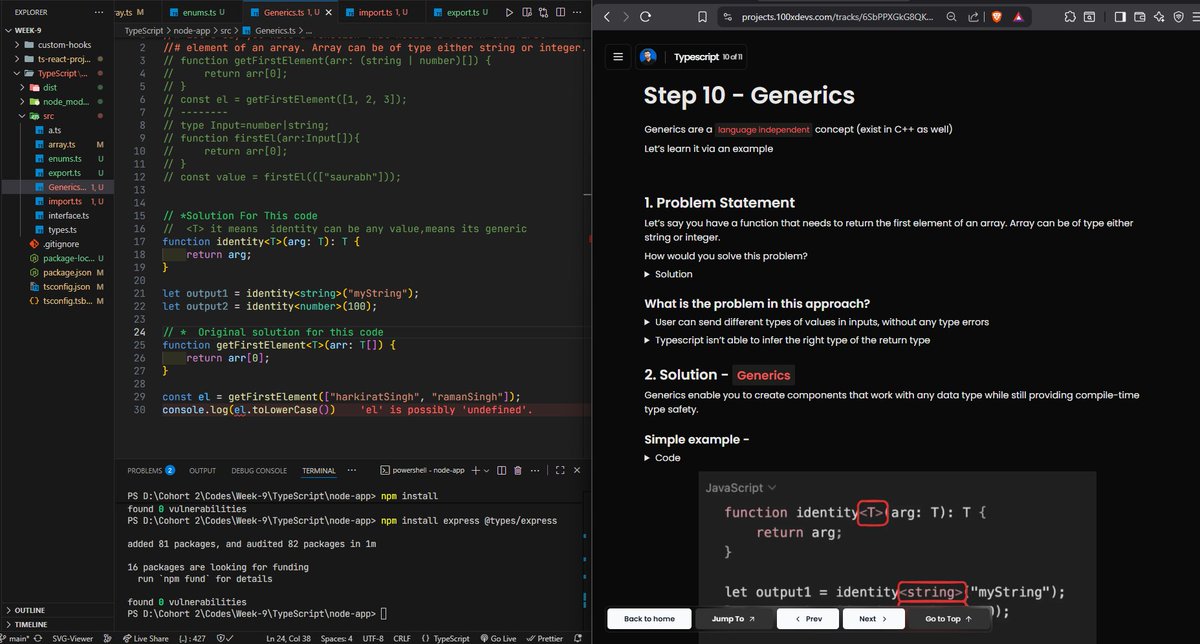Open the hamburger menu on the Typescript page
This screenshot has width=1200, height=644.
pyautogui.click(x=618, y=57)
